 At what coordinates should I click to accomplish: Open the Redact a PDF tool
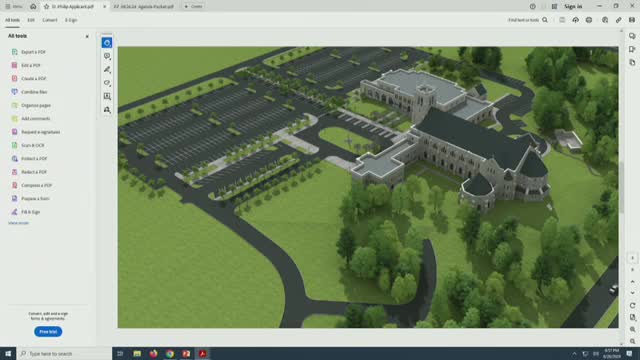(x=29, y=172)
